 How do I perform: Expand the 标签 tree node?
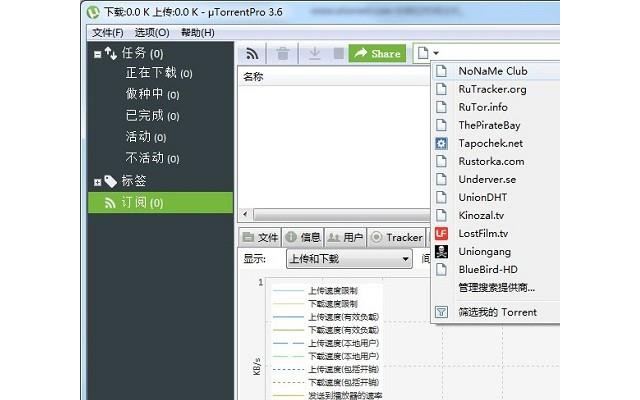[x=97, y=182]
